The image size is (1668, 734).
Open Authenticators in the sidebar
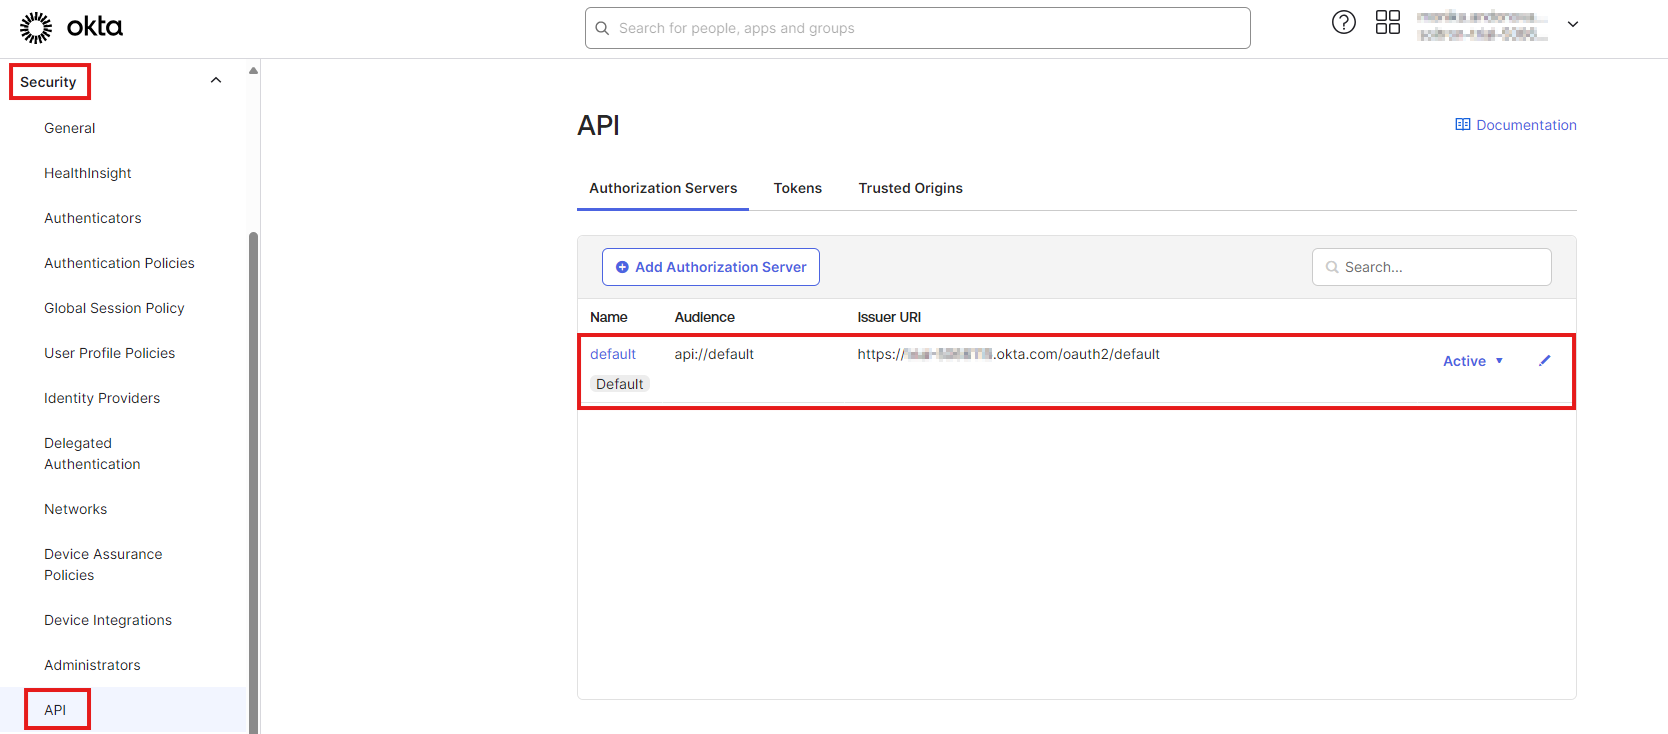[x=93, y=218]
